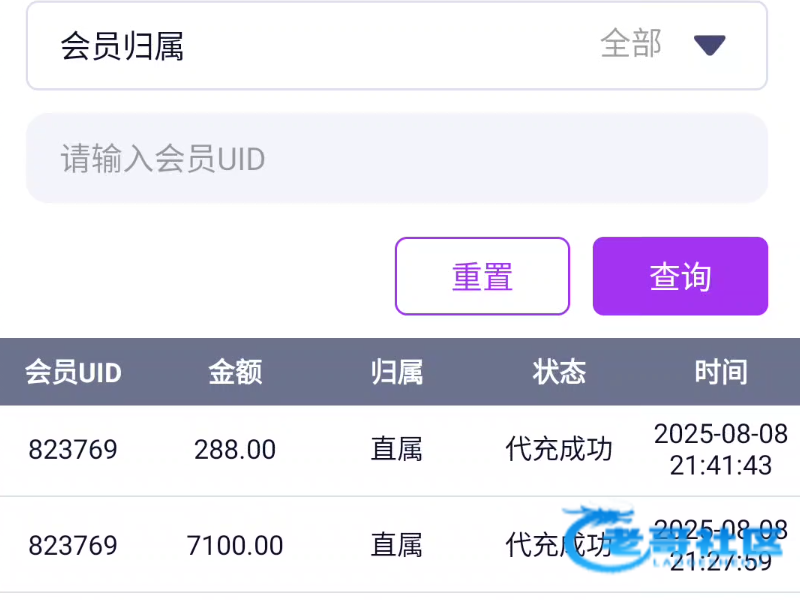Screen dimensions: 800x600
Task: Select UID 823769 in the 7100.00 row
Action: click(73, 545)
